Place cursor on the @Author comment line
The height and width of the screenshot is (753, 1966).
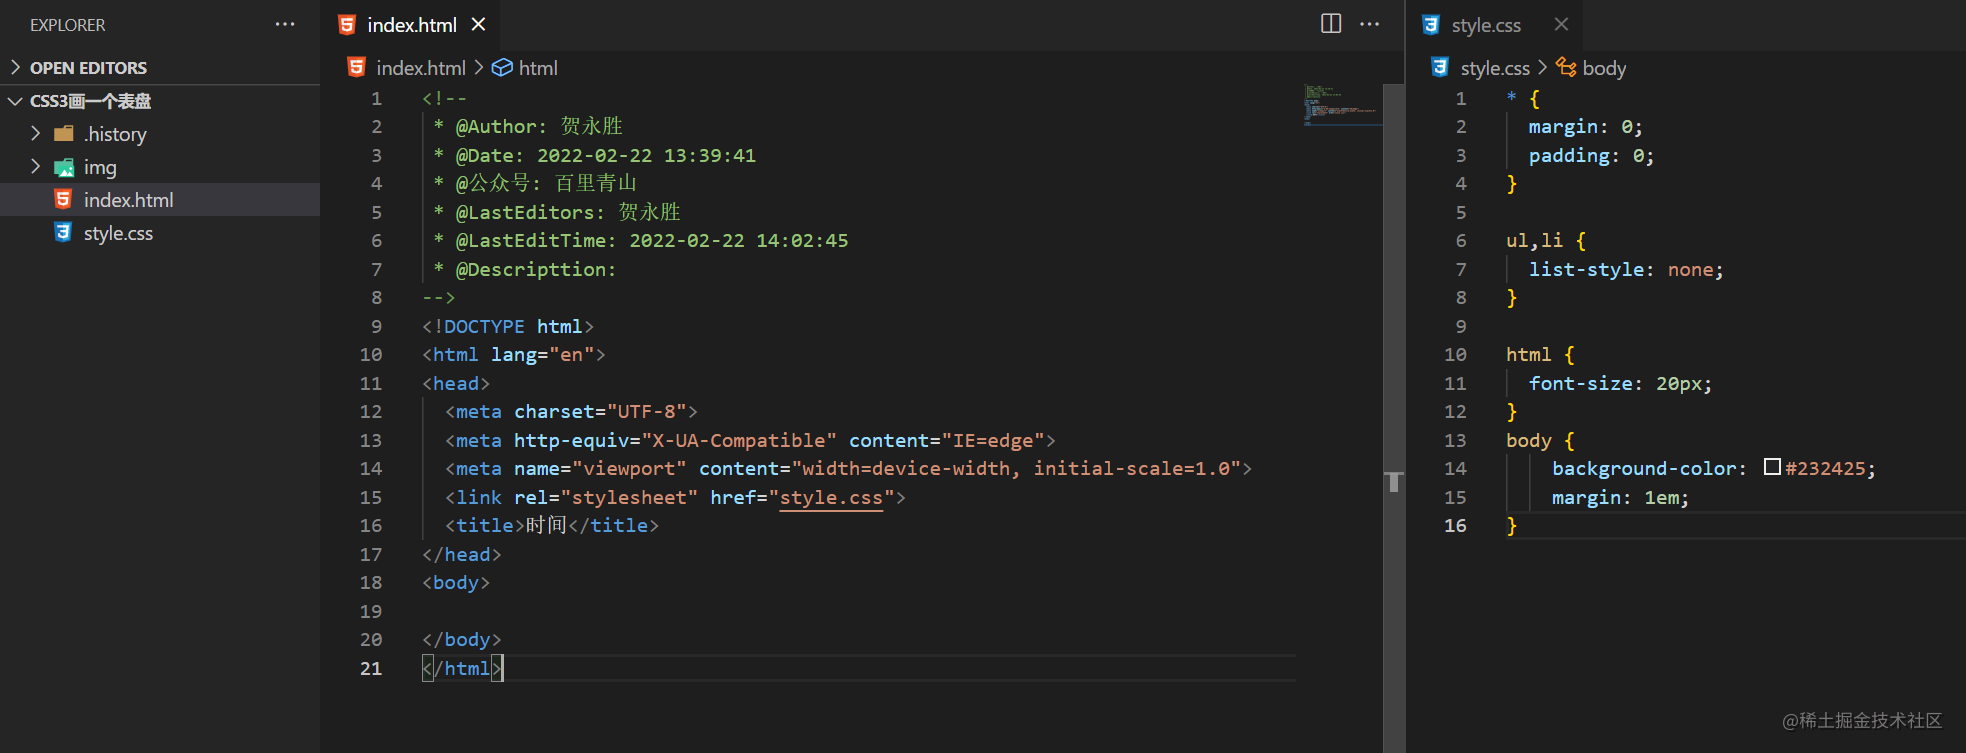pos(528,126)
